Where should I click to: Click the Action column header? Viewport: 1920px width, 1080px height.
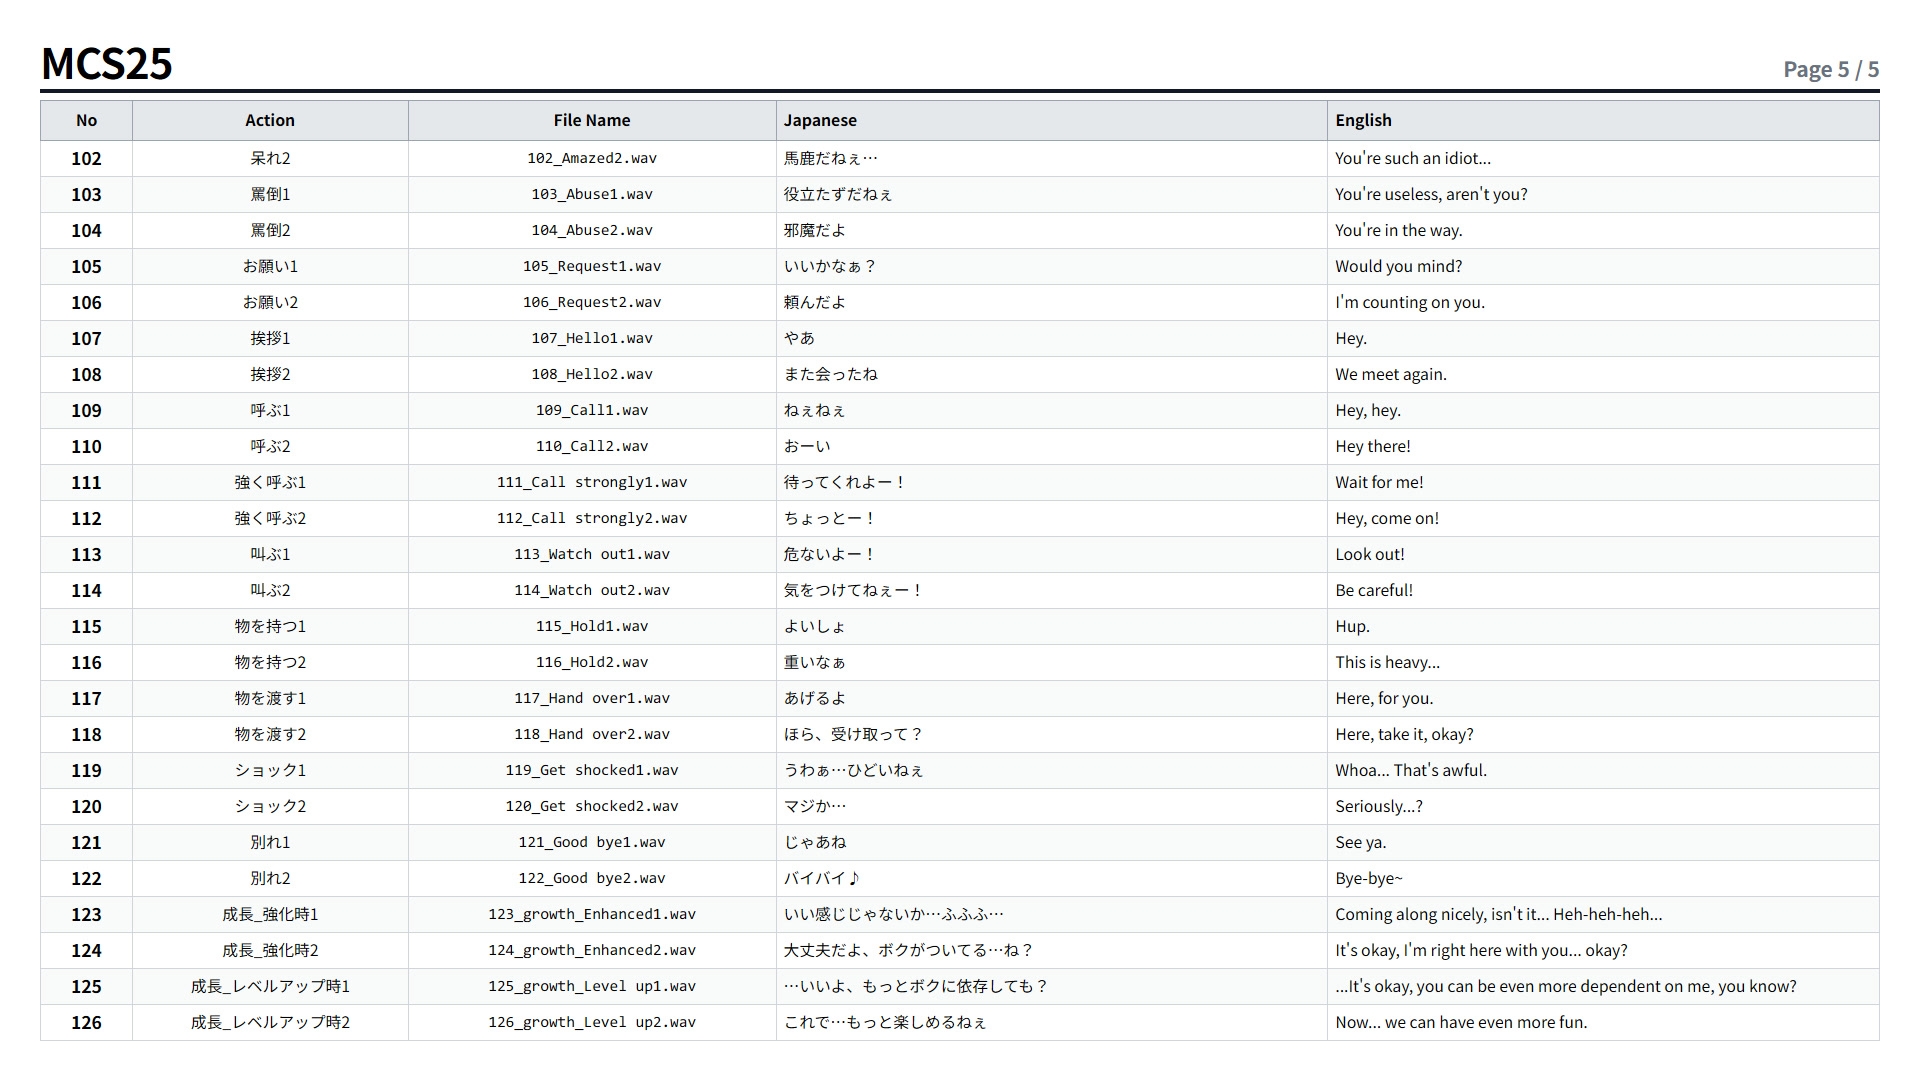point(270,120)
